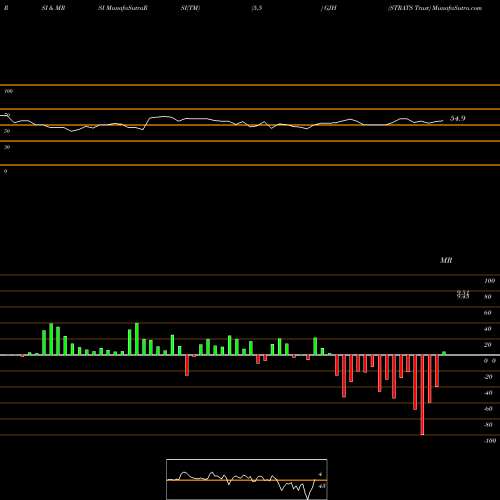This screenshot has width=500, height=500.
Task: Click the 48 value inside the mini chart
Action: tap(322, 486)
